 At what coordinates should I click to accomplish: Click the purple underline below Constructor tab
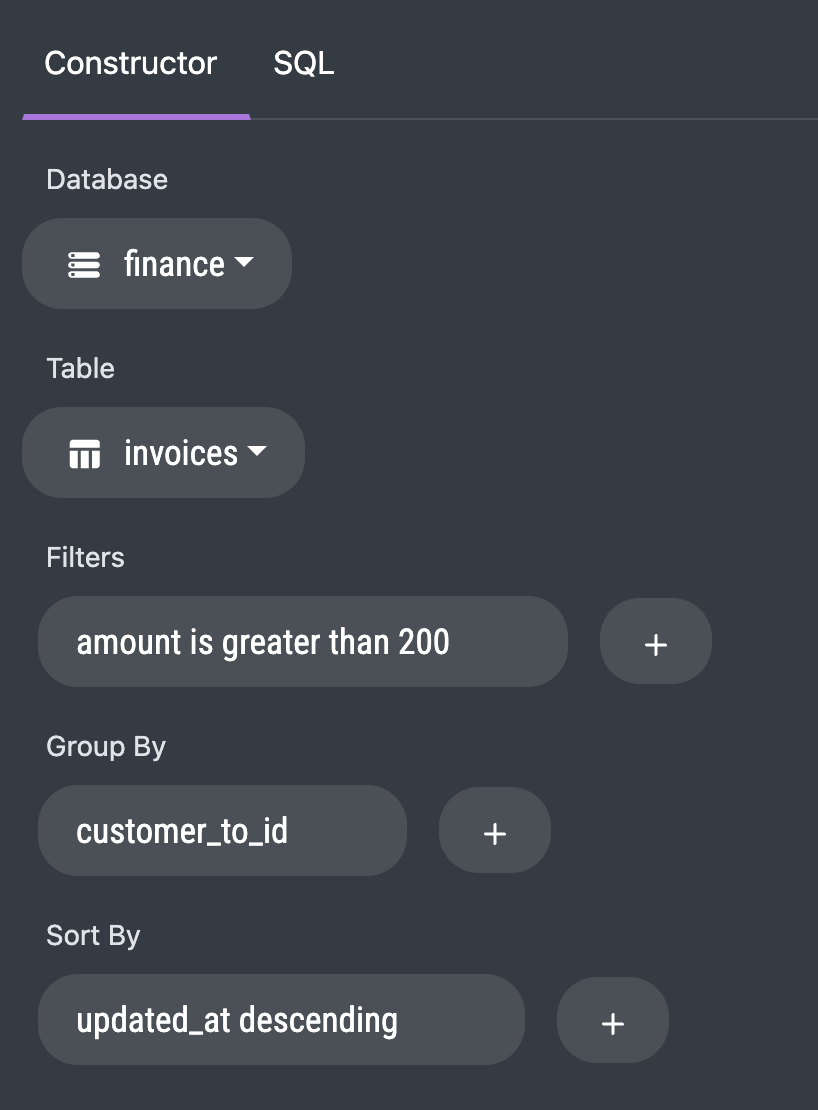[x=136, y=117]
